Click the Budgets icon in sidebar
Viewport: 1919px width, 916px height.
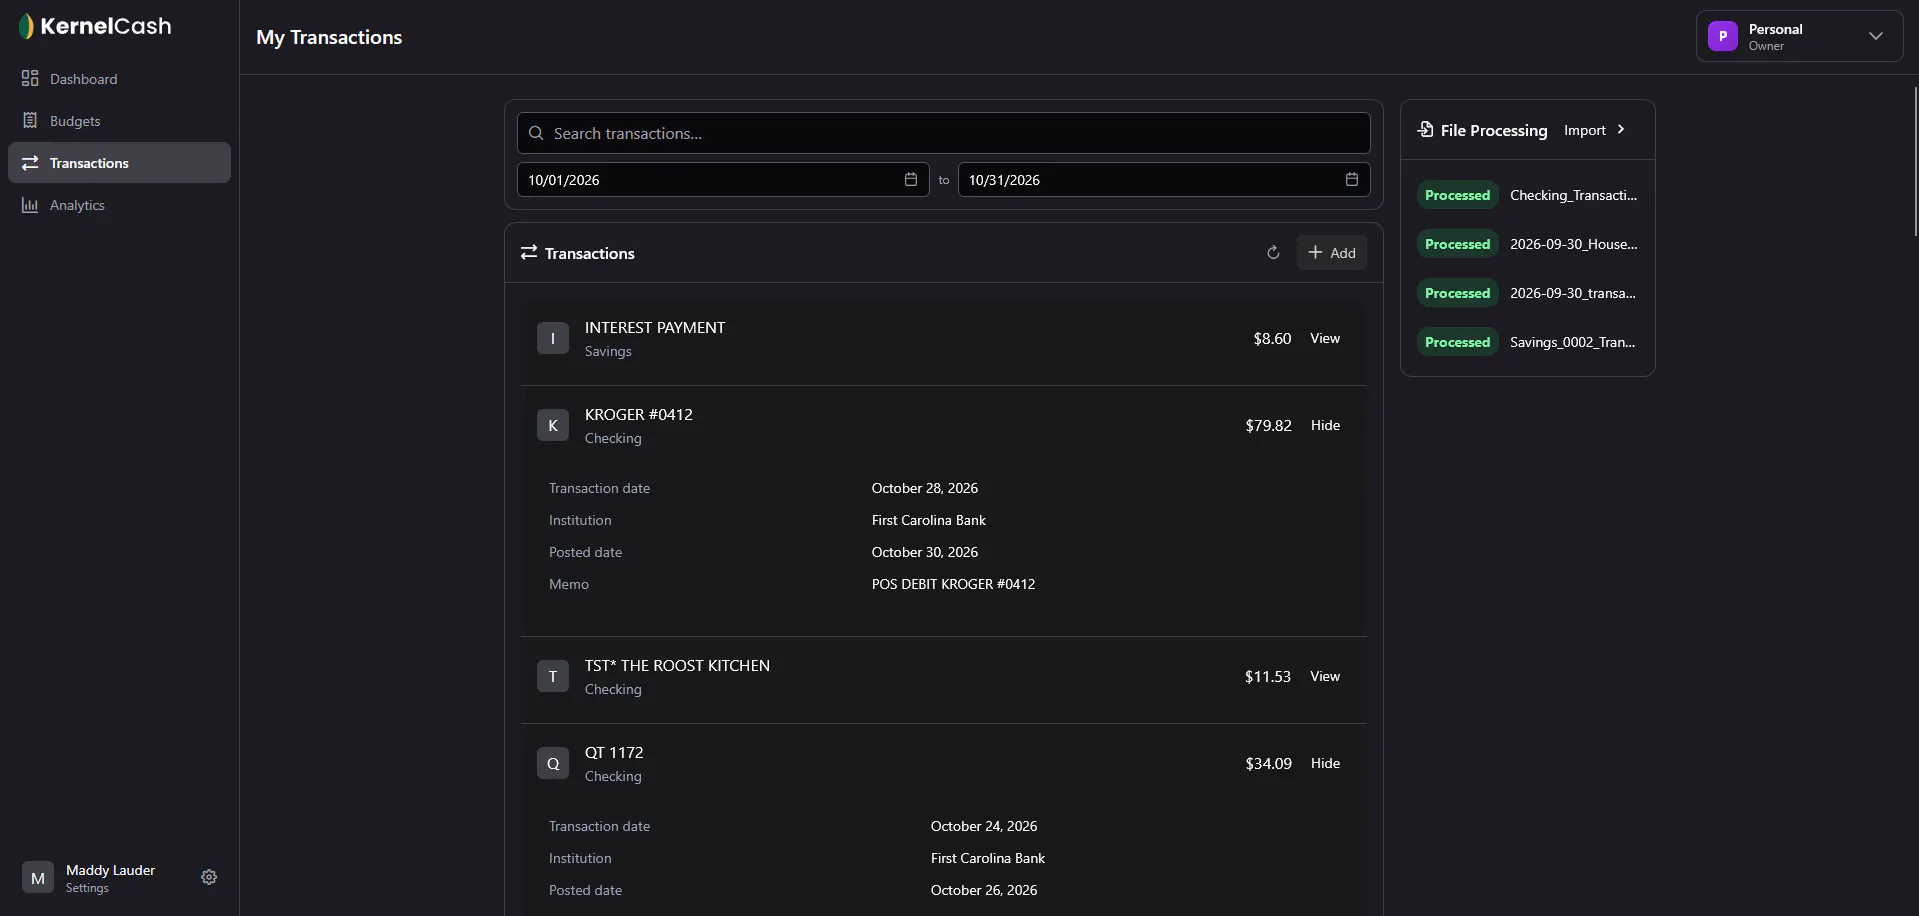30,120
